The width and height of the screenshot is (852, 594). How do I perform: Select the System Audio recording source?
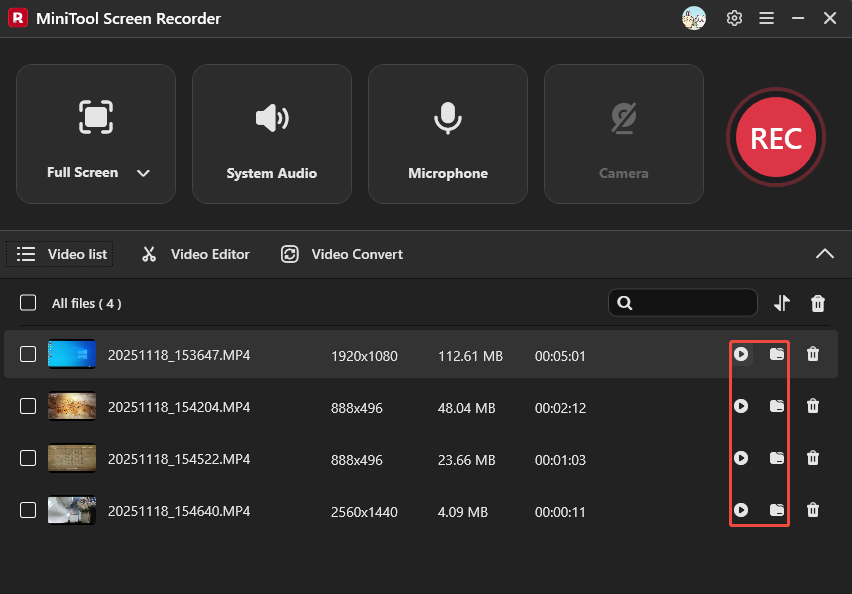(x=271, y=133)
